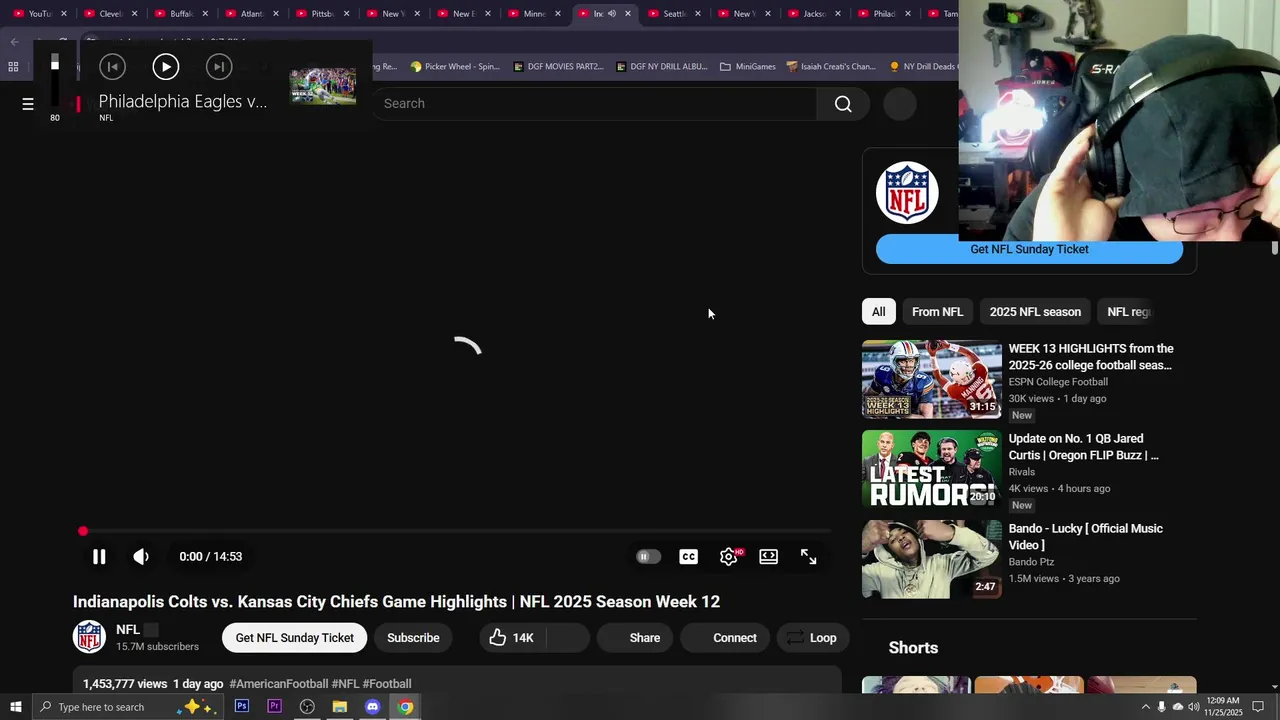Switch to the Atlanta browser tab
Viewport: 1280px width, 720px height.
(x=251, y=14)
